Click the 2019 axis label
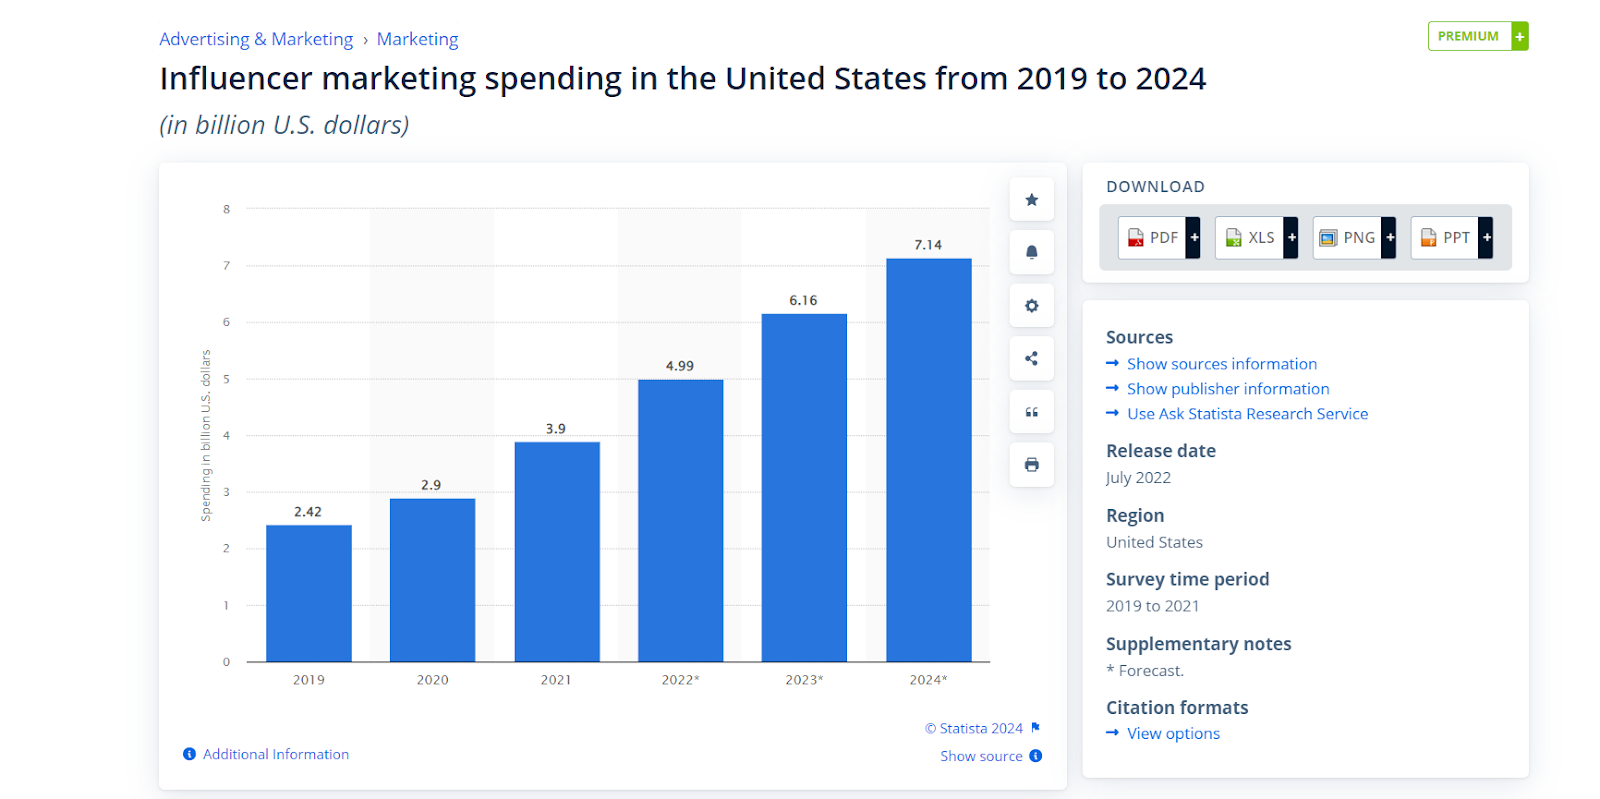Viewport: 1600px width, 799px height. click(308, 680)
